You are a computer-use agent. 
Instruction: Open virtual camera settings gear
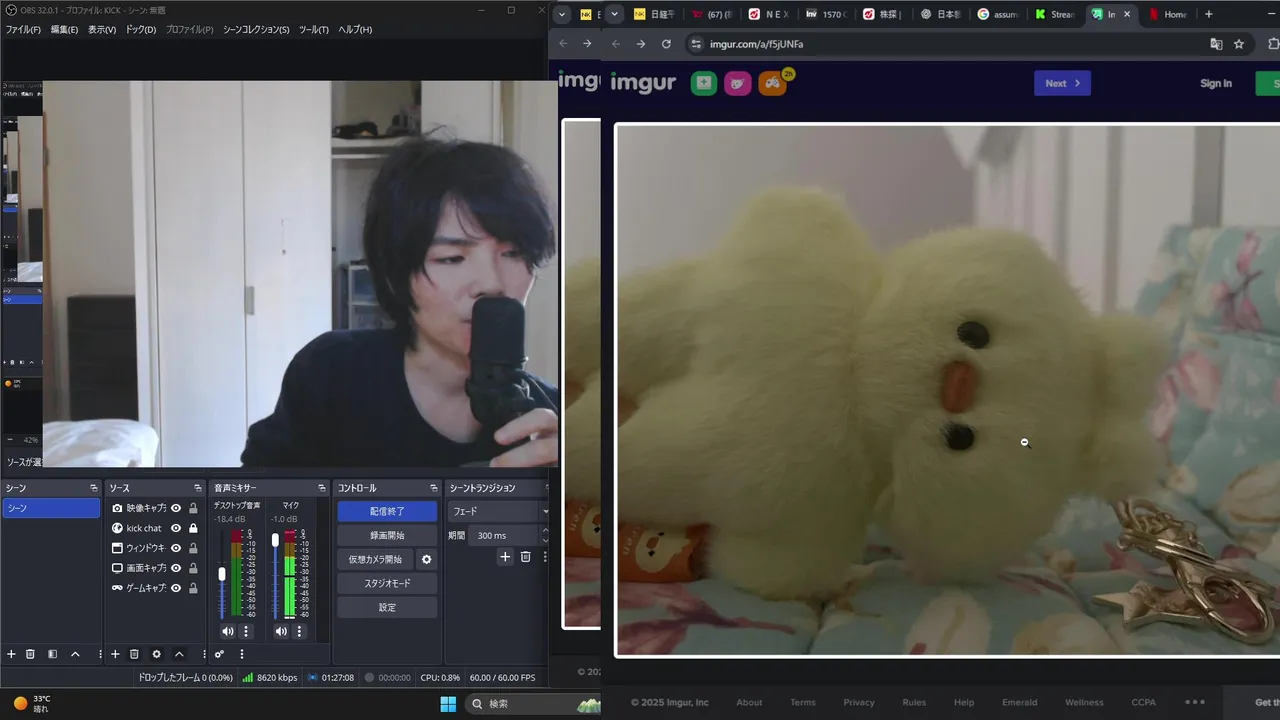point(427,559)
